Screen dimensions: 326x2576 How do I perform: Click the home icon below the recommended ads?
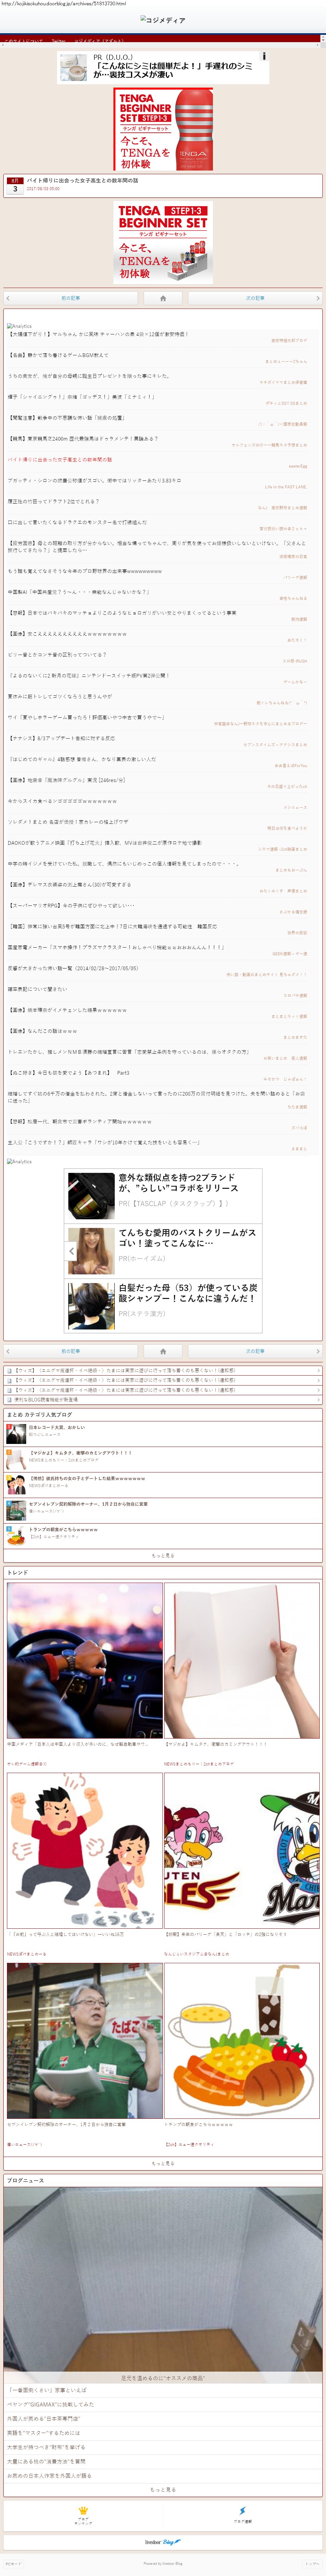163,1351
